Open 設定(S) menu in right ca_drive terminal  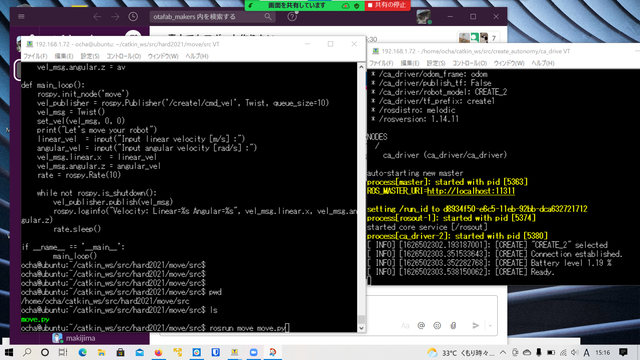[436, 63]
